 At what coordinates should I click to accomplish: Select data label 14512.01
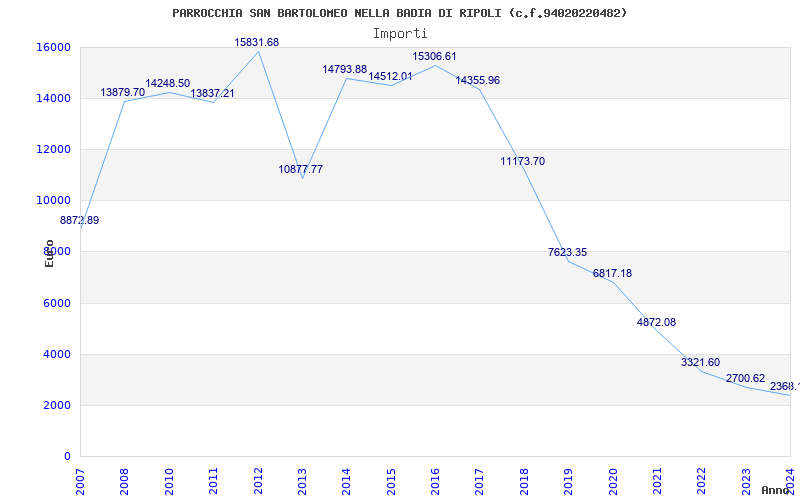click(x=390, y=77)
